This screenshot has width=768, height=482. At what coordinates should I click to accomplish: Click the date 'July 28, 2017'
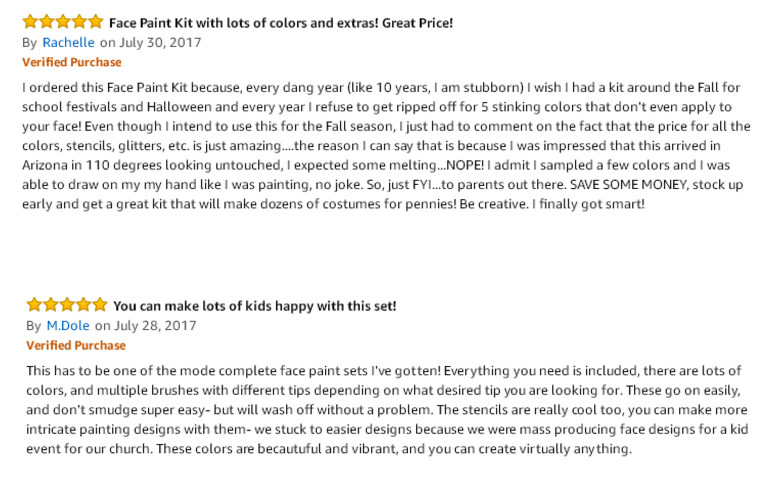point(155,326)
